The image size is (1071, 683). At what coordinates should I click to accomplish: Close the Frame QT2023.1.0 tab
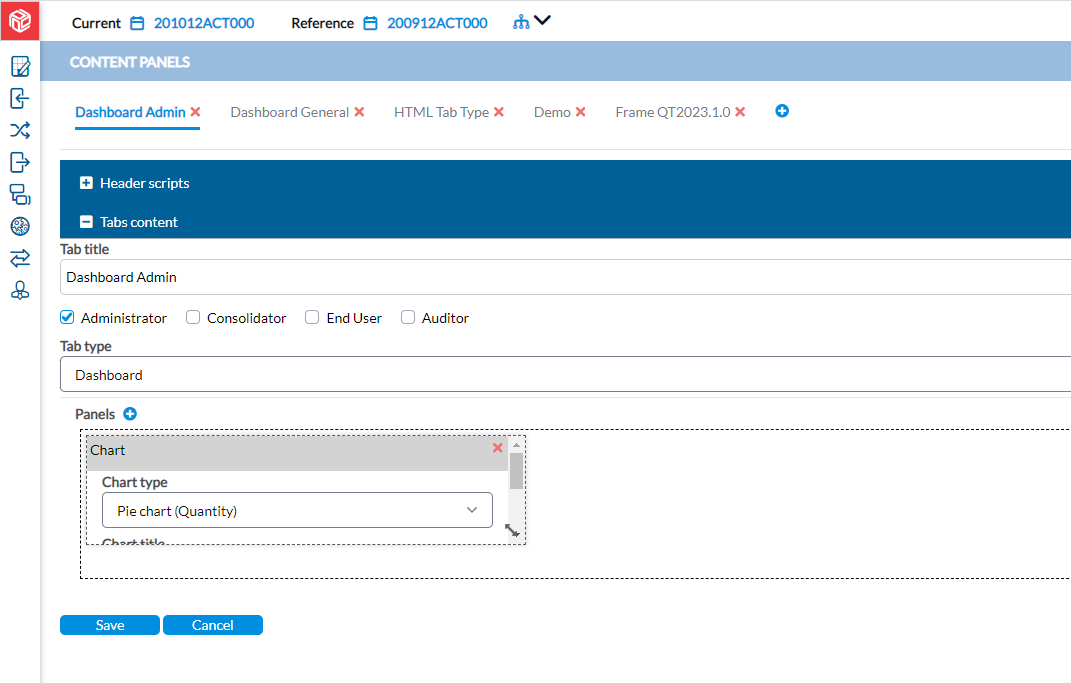click(x=740, y=111)
